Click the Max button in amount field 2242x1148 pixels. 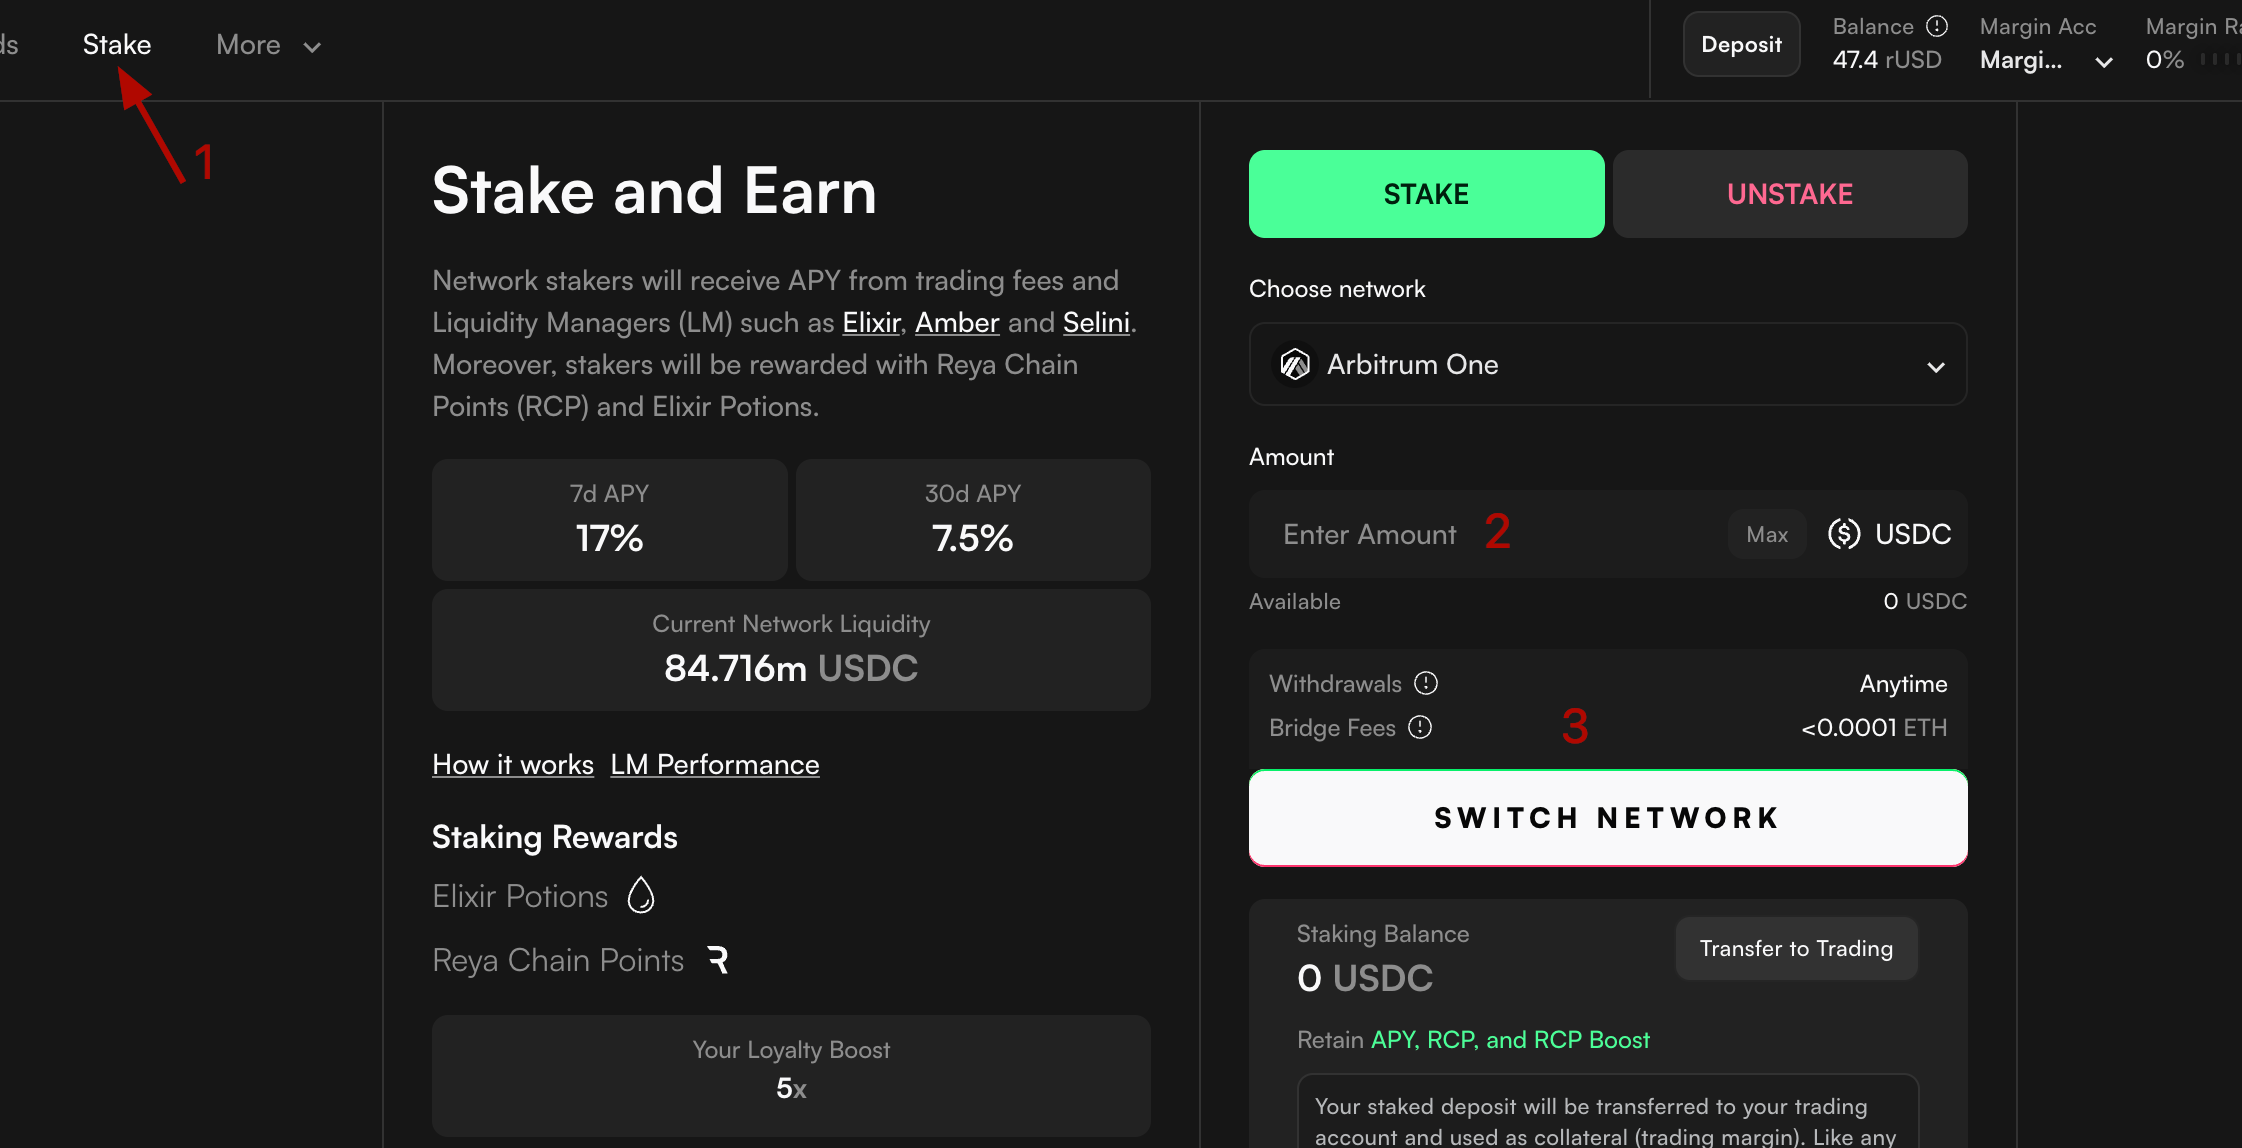click(1766, 534)
